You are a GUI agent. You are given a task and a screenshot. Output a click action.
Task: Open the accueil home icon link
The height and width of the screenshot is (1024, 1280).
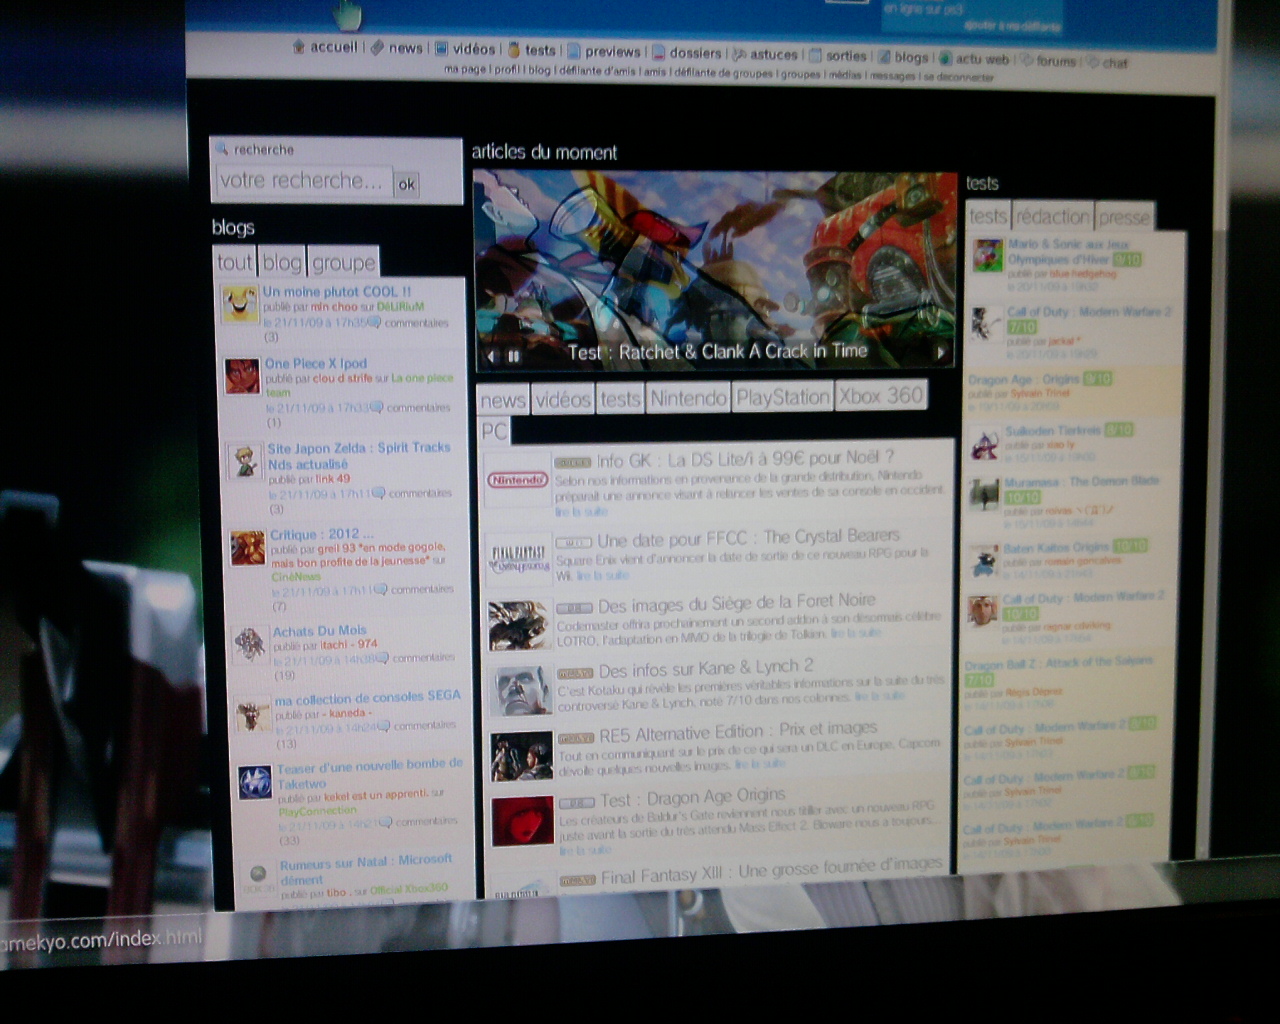click(x=325, y=47)
